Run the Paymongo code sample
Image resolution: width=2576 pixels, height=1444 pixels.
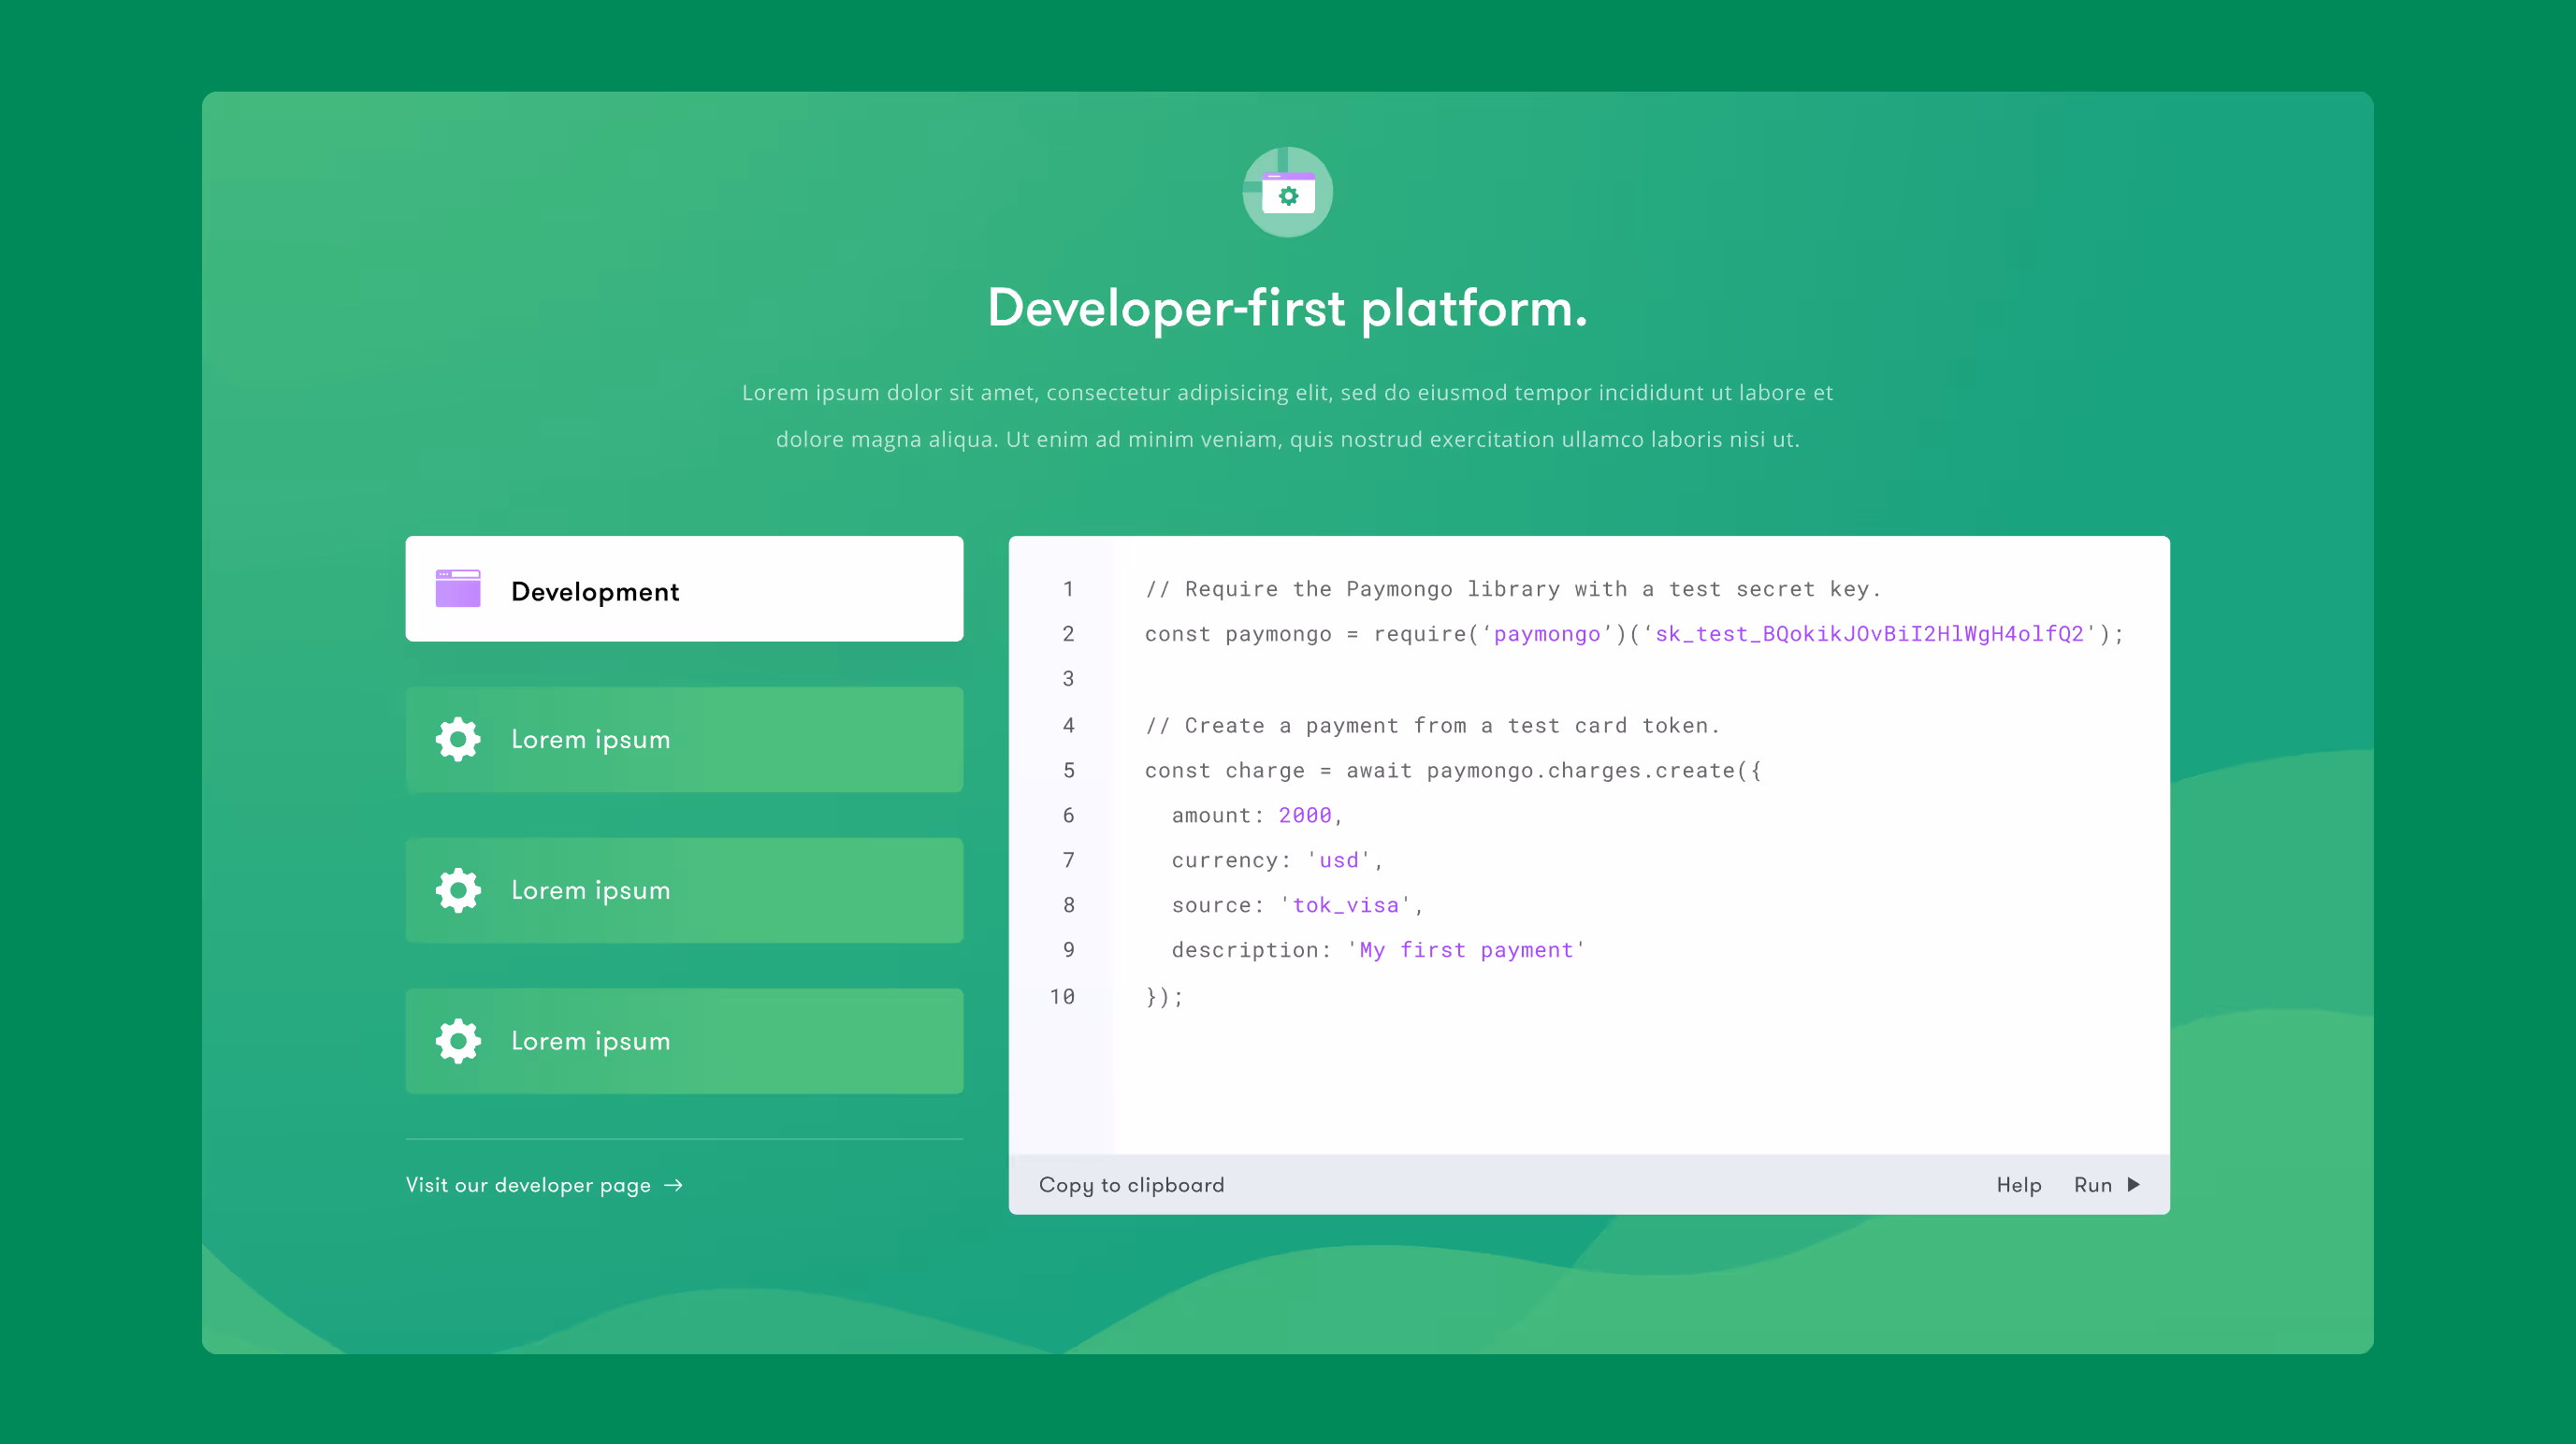pyautogui.click(x=2095, y=1184)
